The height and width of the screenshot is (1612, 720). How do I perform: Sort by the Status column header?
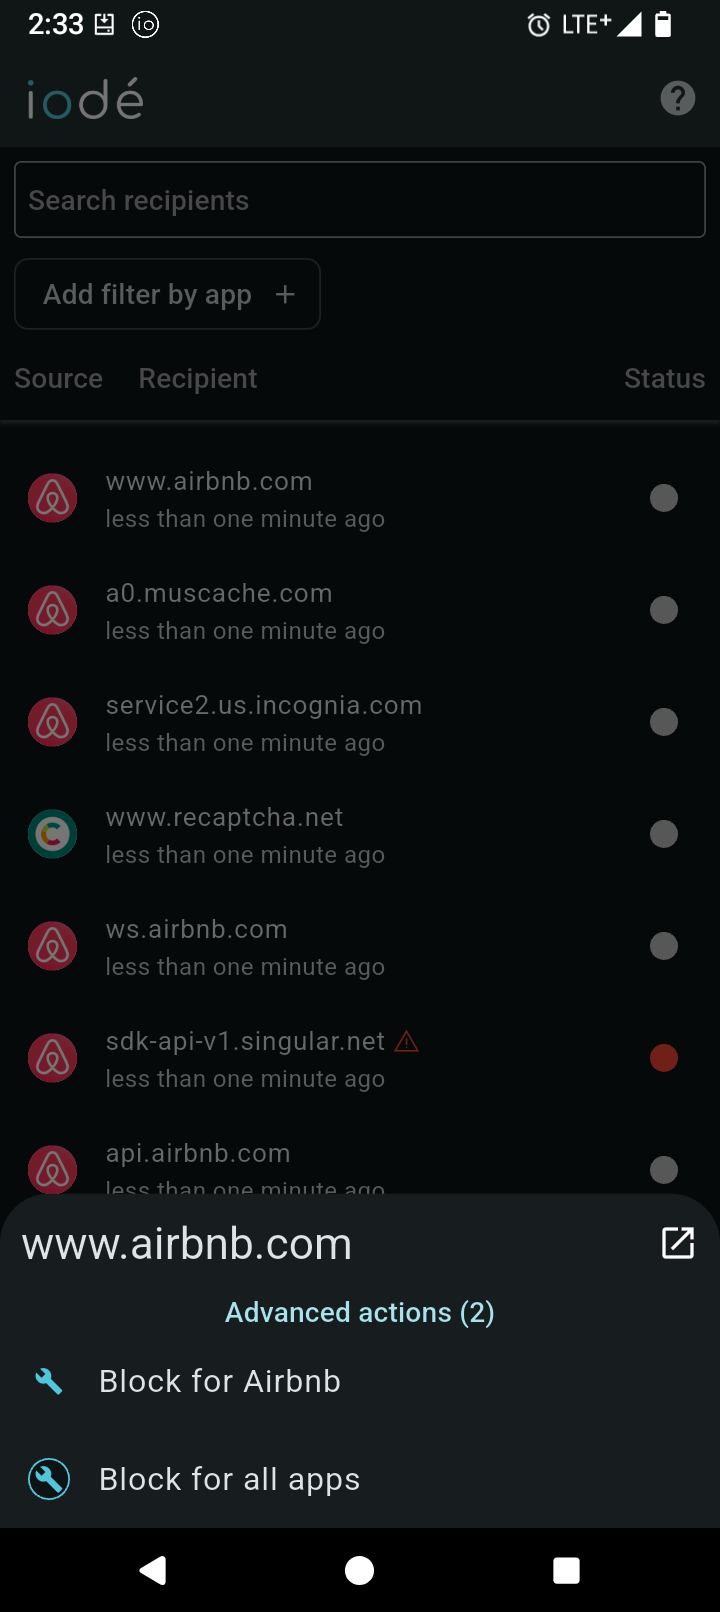(x=664, y=378)
